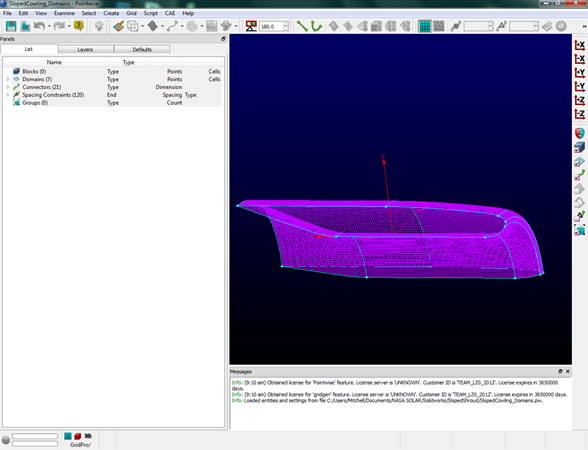Expand Spacing Constraints (120) entry

[8, 95]
